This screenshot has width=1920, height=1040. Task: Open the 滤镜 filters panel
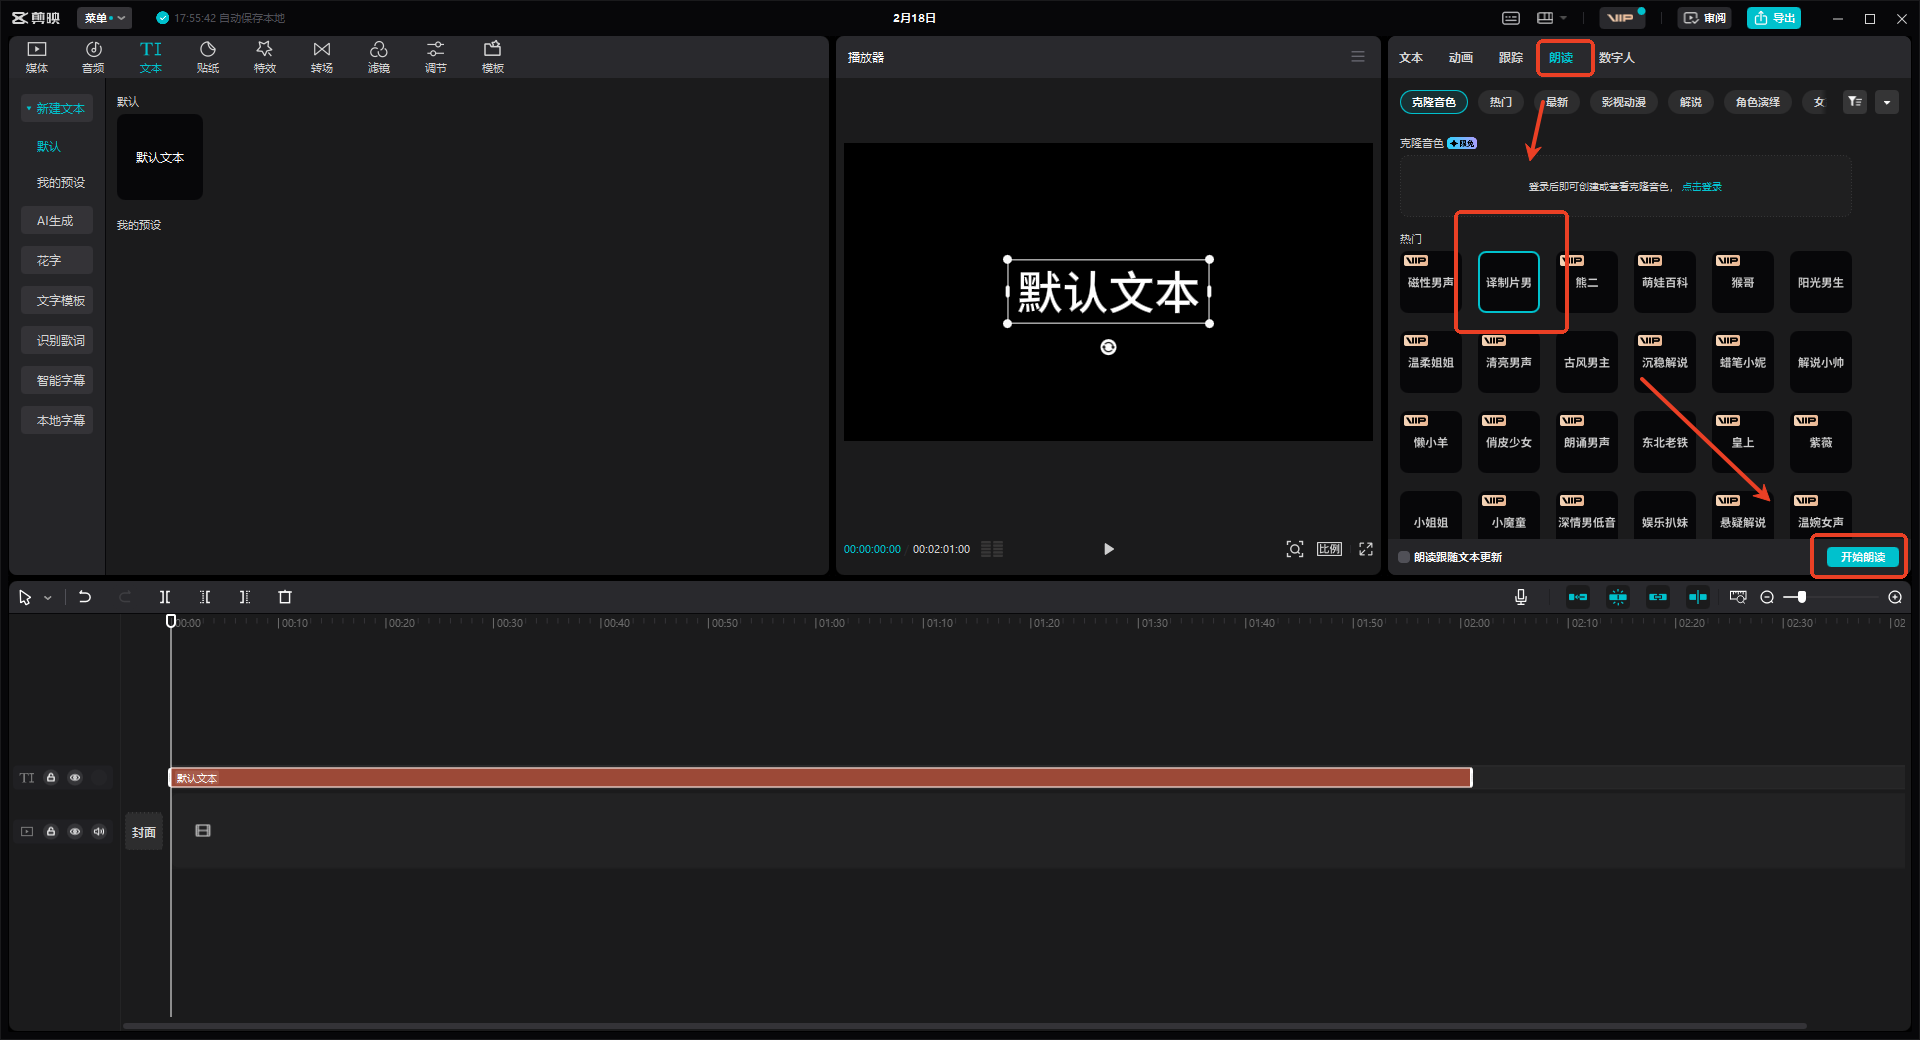379,57
